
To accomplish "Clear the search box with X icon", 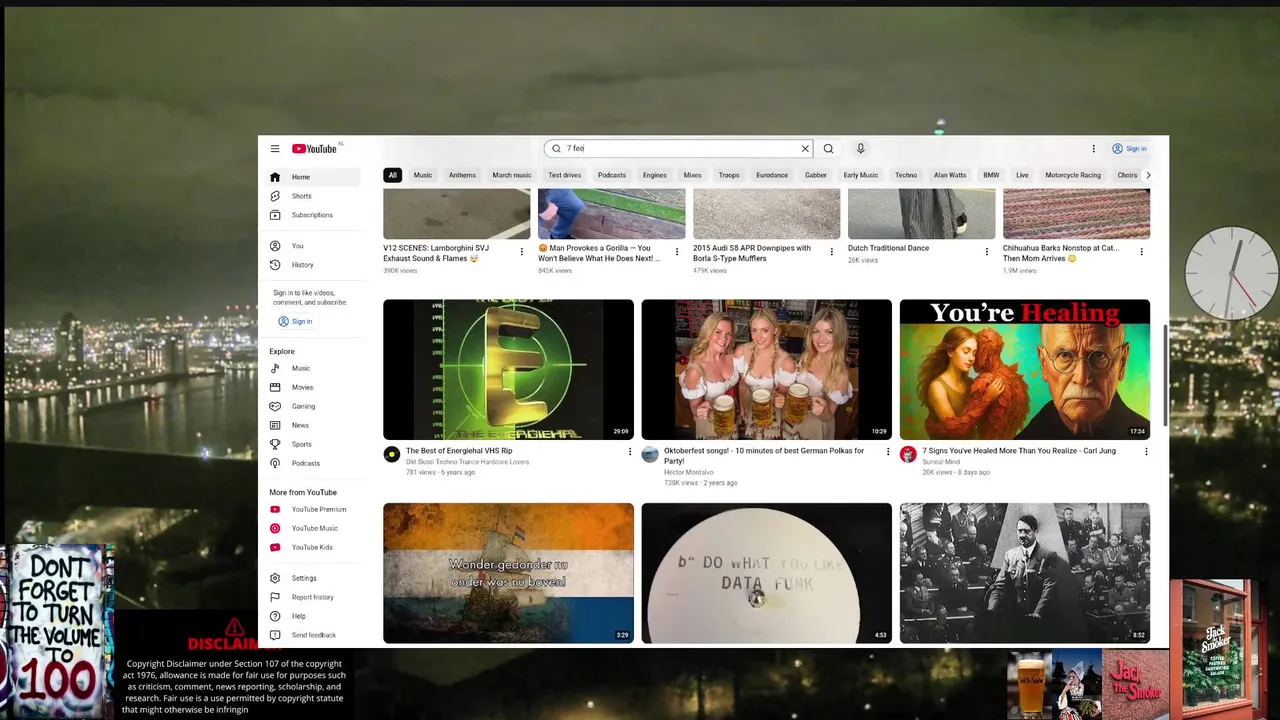I will point(805,149).
